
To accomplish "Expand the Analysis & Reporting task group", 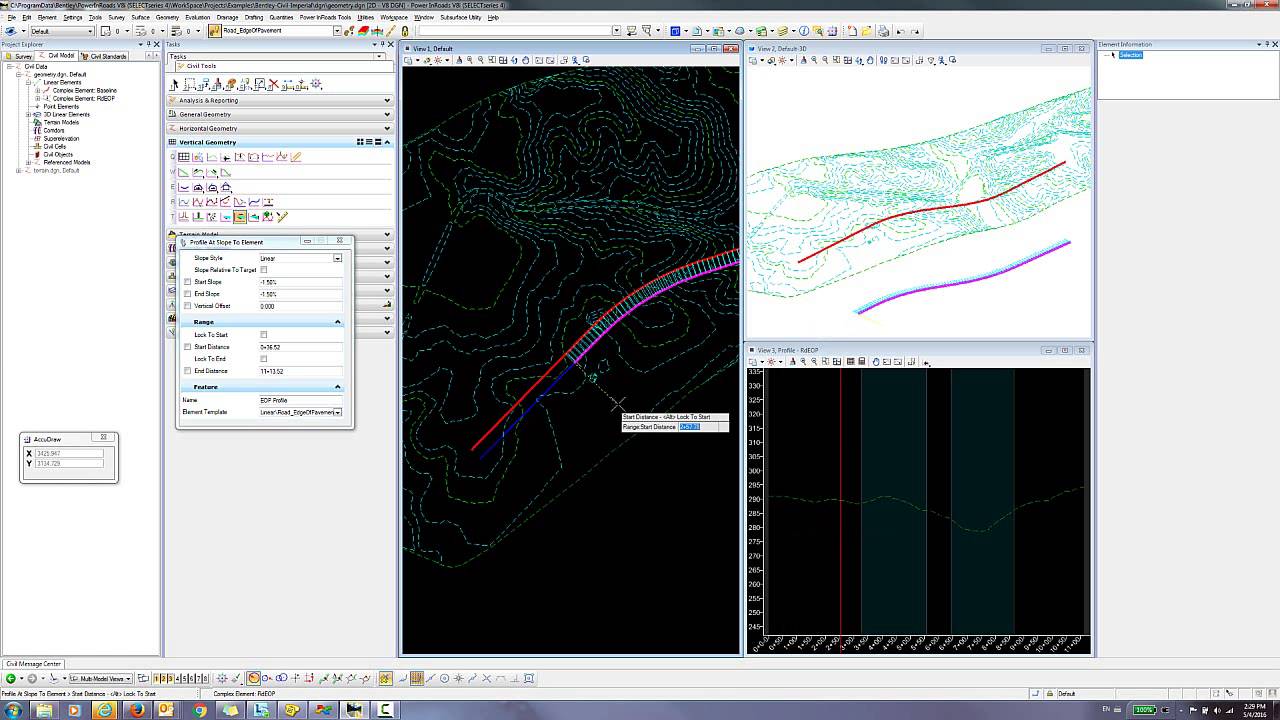I will [x=280, y=100].
